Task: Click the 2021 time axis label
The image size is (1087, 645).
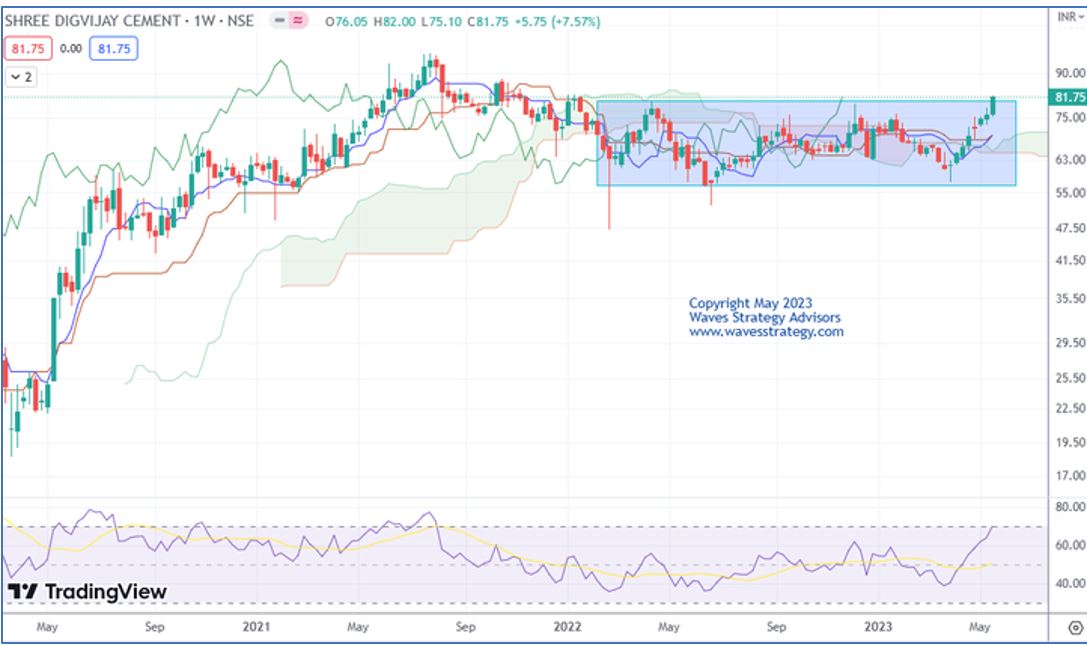Action: pyautogui.click(x=256, y=627)
